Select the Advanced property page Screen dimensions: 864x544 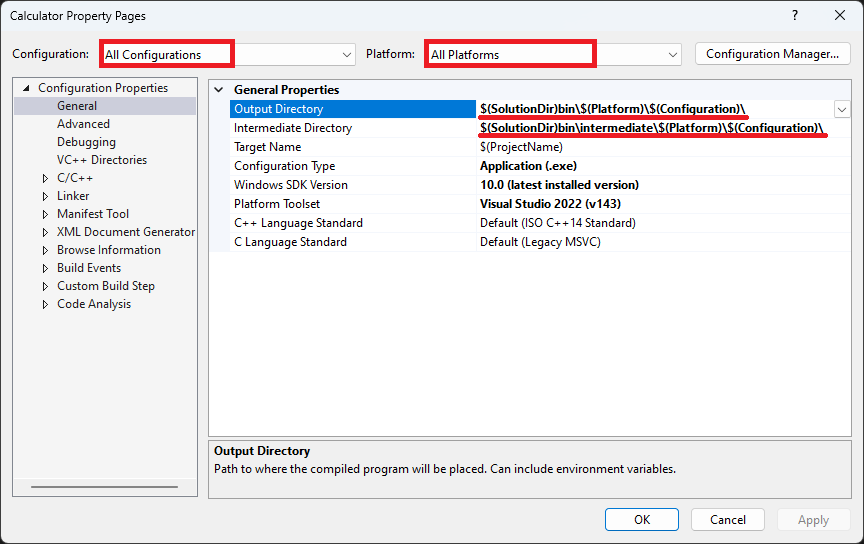[x=83, y=124]
